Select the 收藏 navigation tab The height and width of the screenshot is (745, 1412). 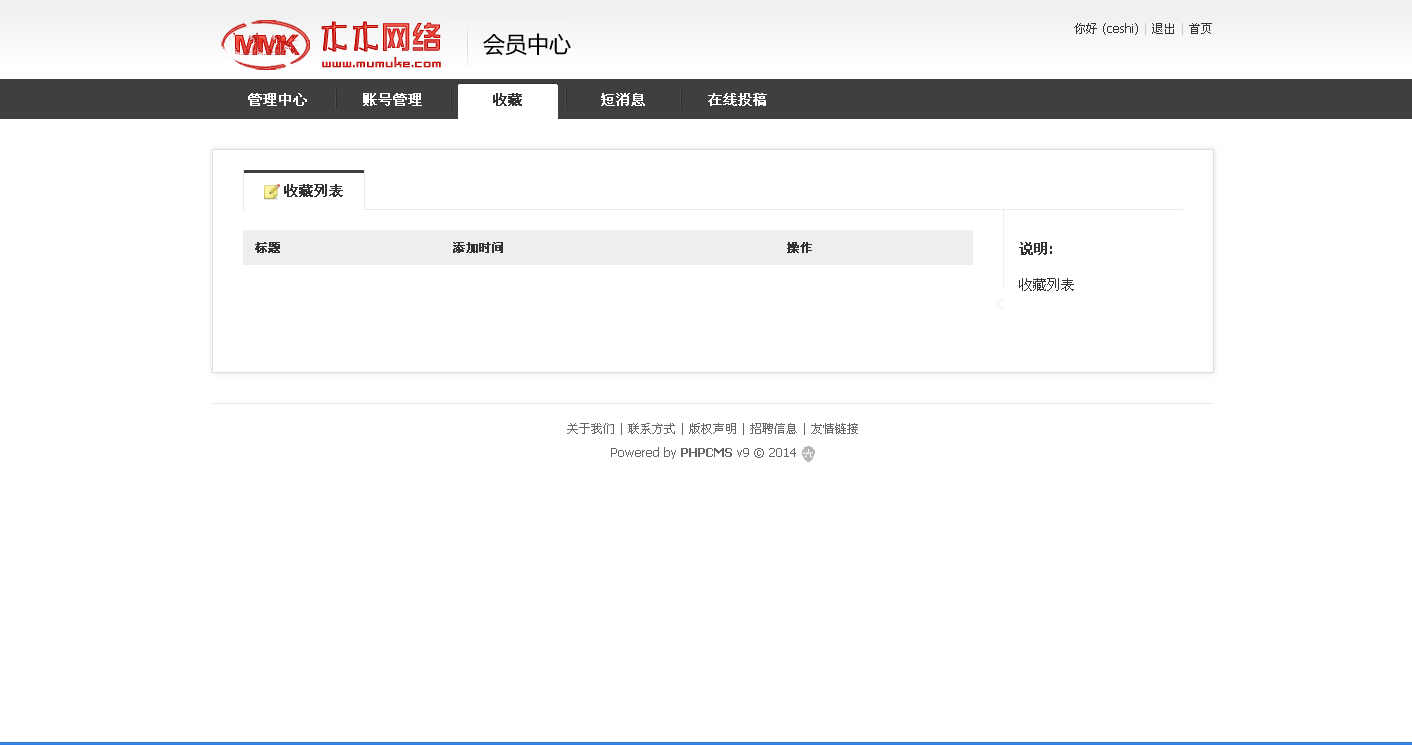tap(508, 101)
